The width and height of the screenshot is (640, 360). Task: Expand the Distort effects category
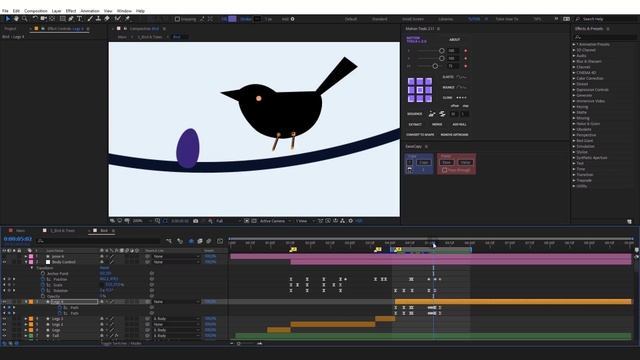[574, 84]
